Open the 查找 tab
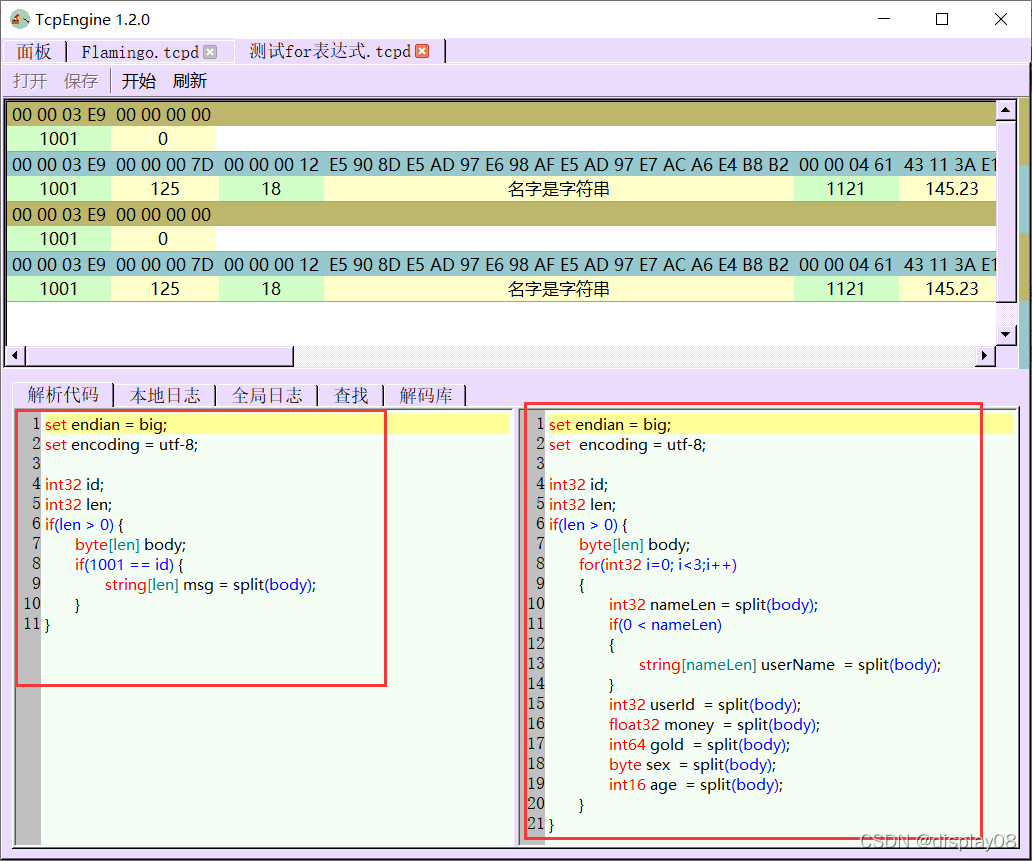 (351, 396)
